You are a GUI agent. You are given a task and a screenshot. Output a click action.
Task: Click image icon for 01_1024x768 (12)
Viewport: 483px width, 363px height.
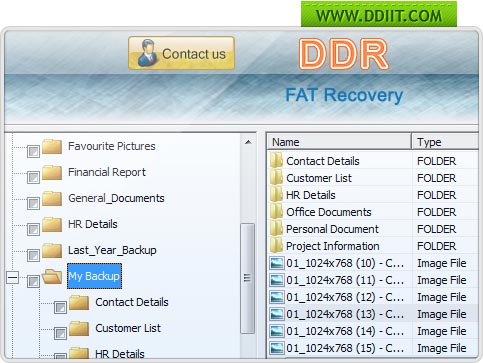pyautogui.click(x=277, y=297)
